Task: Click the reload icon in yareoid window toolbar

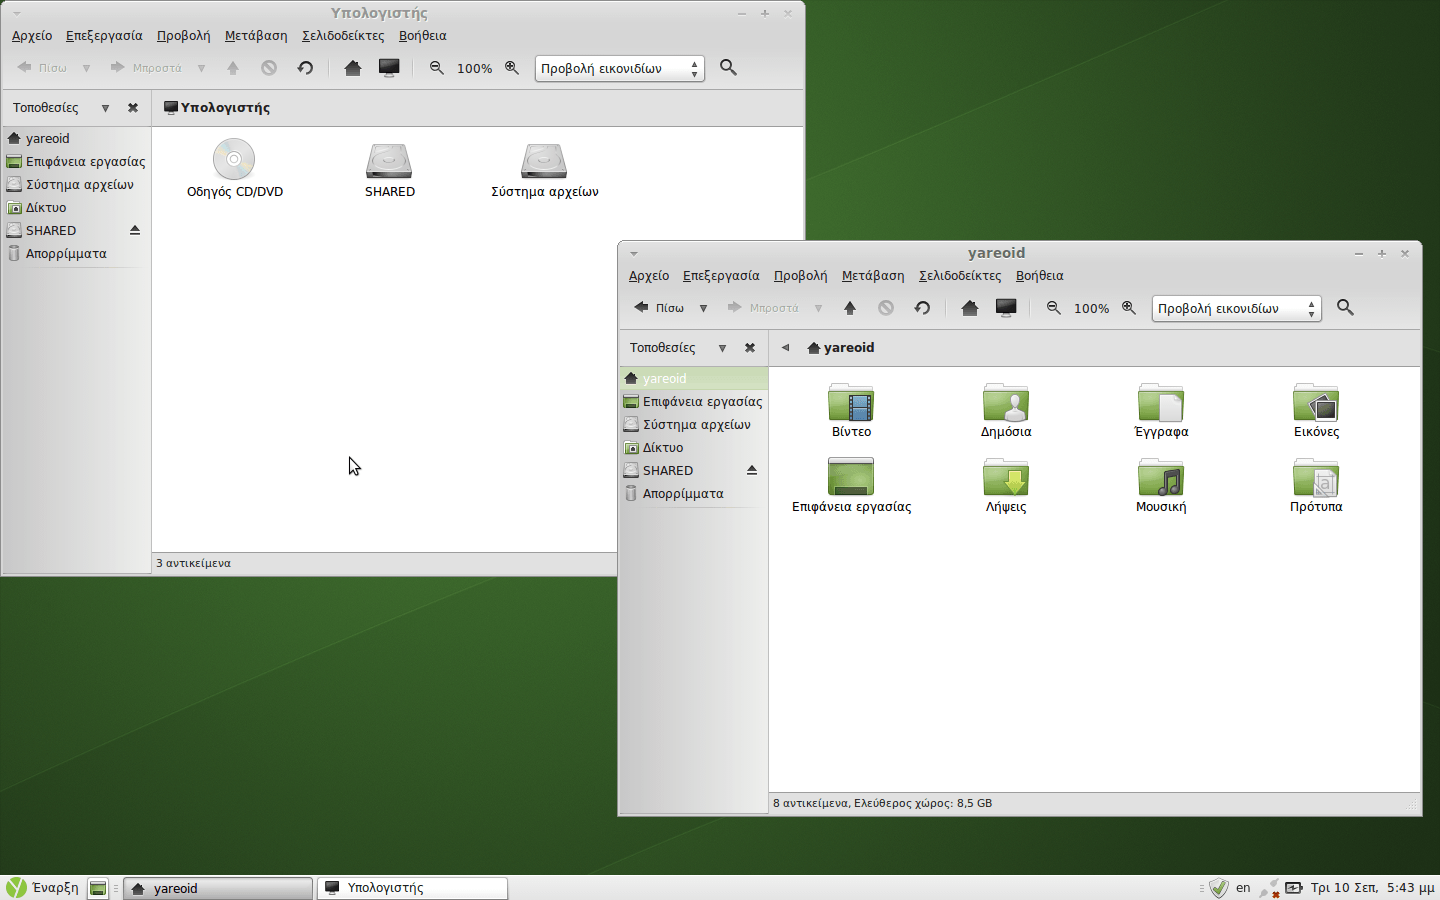Action: click(922, 308)
